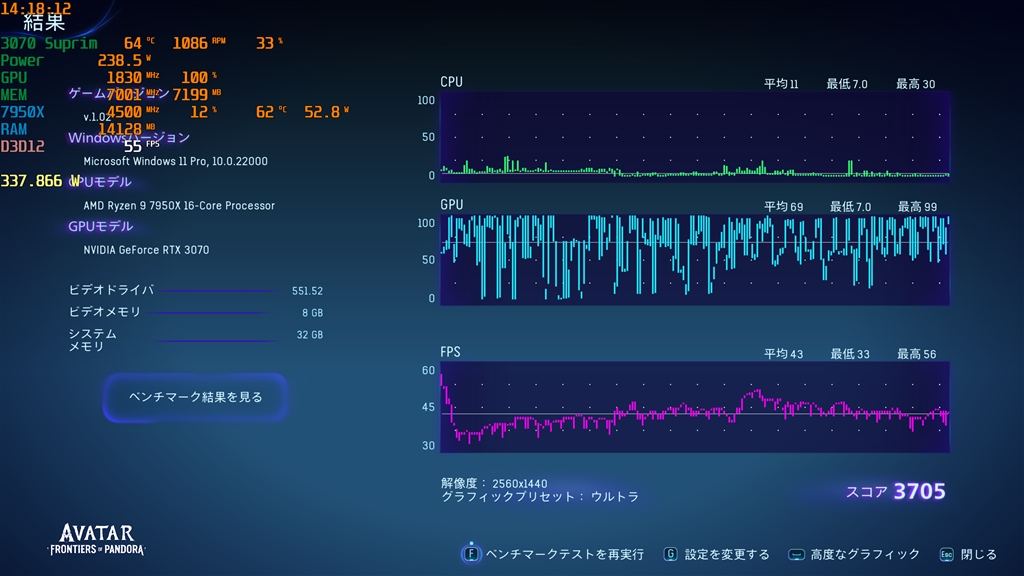Click FPS 平均 43 value
1024x576 pixels.
click(783, 354)
